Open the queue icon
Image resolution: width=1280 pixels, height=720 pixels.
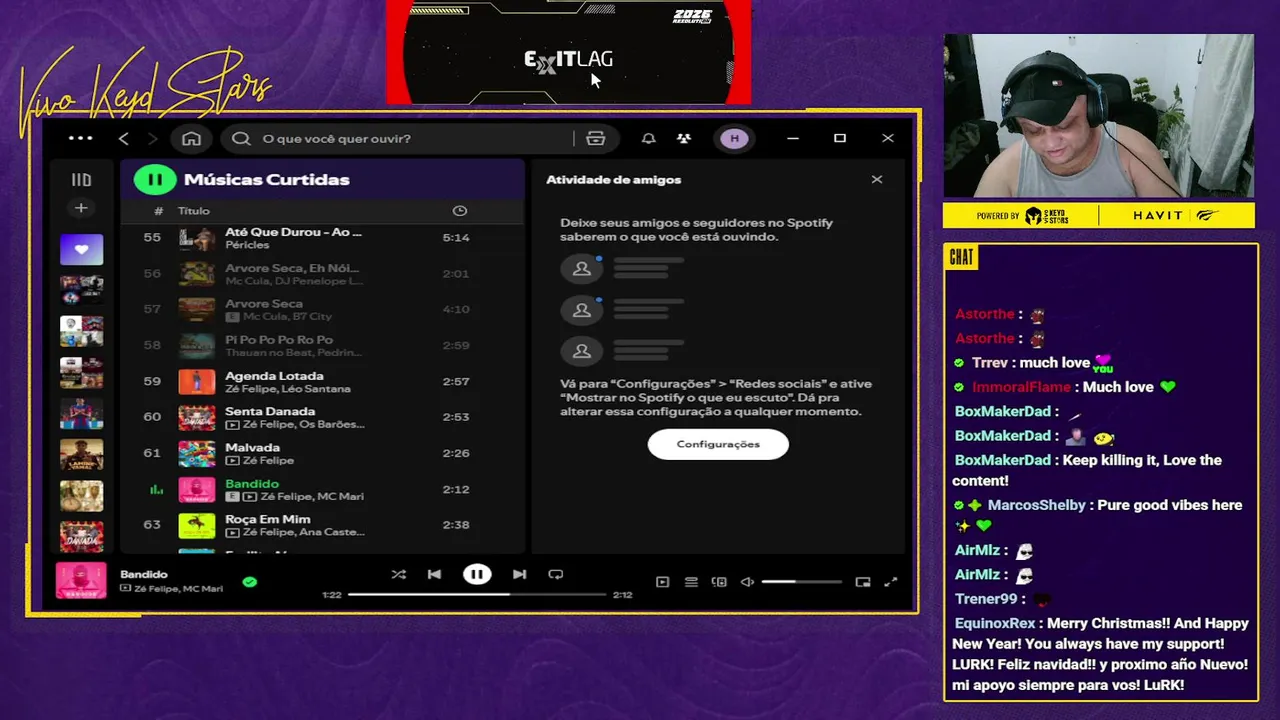click(691, 582)
